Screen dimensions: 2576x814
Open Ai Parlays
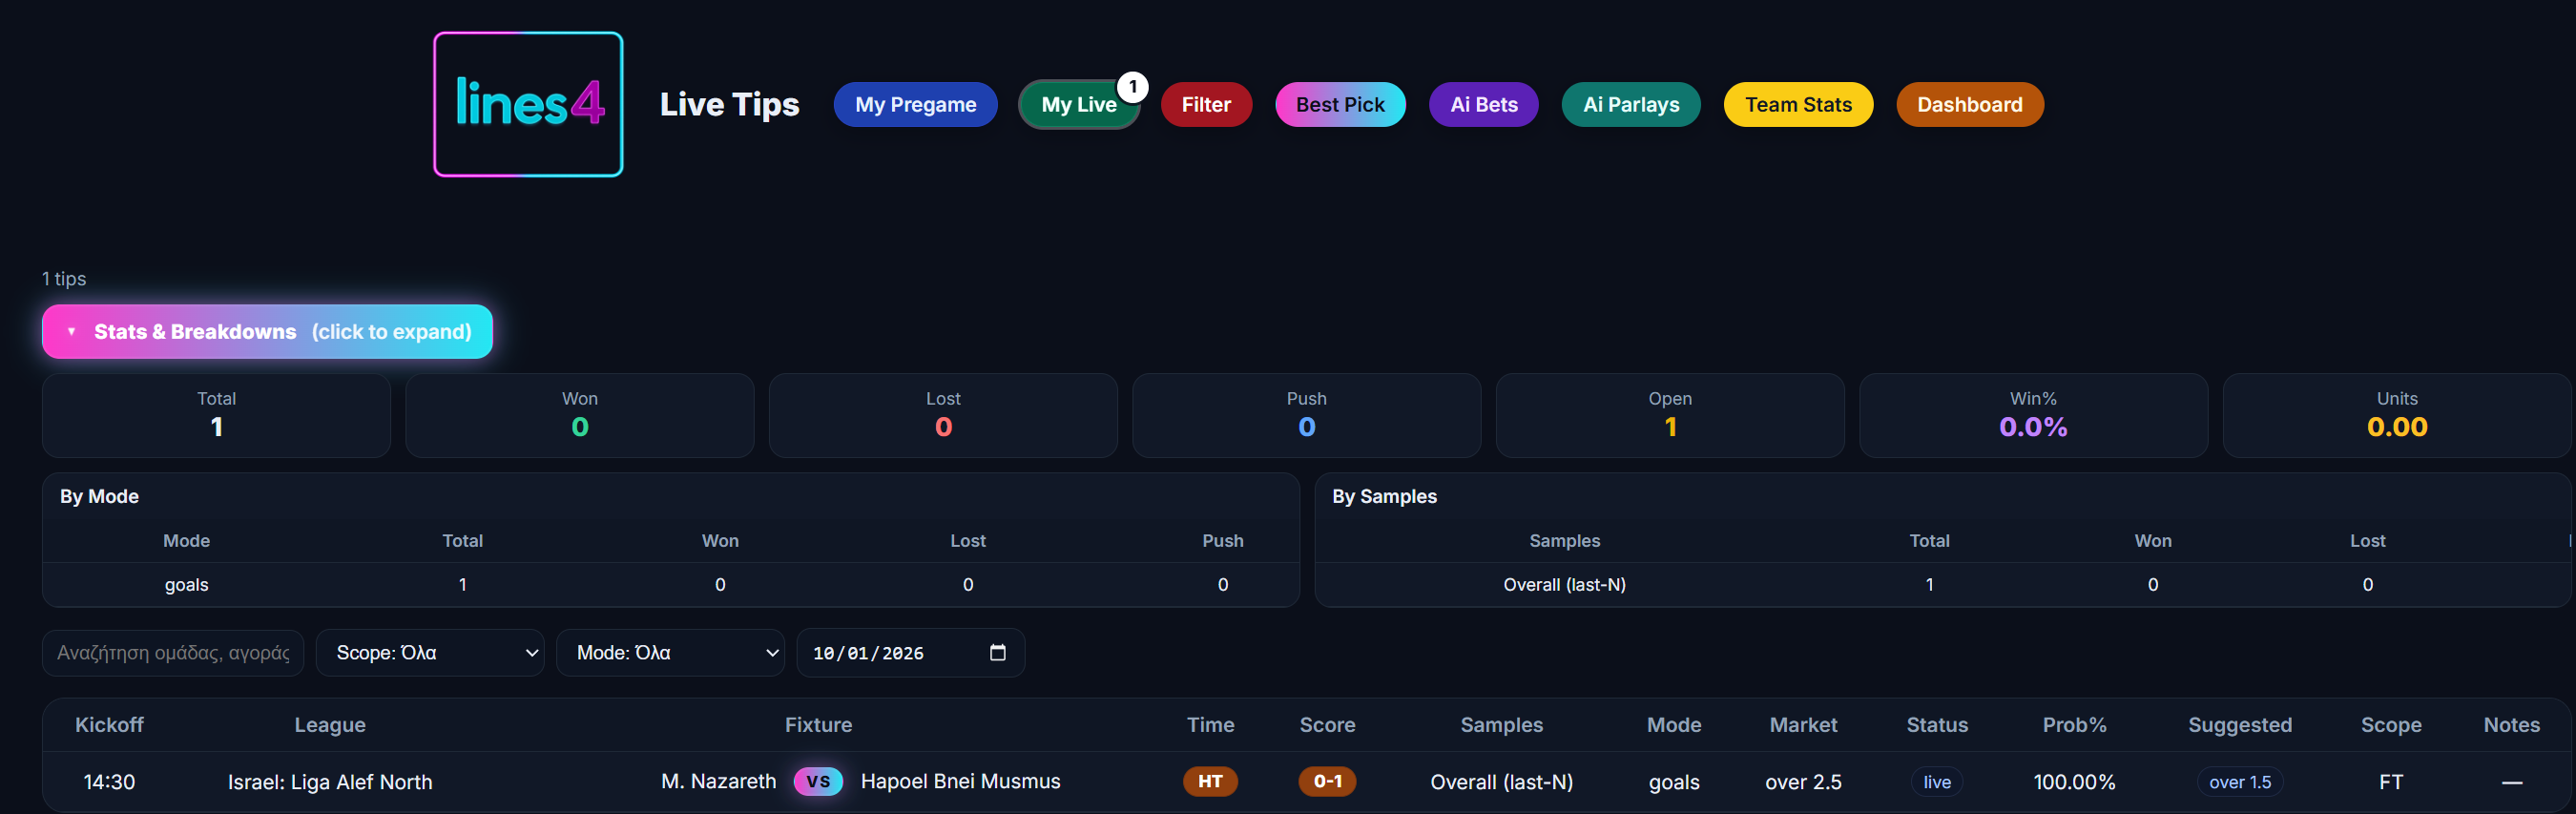[x=1631, y=104]
